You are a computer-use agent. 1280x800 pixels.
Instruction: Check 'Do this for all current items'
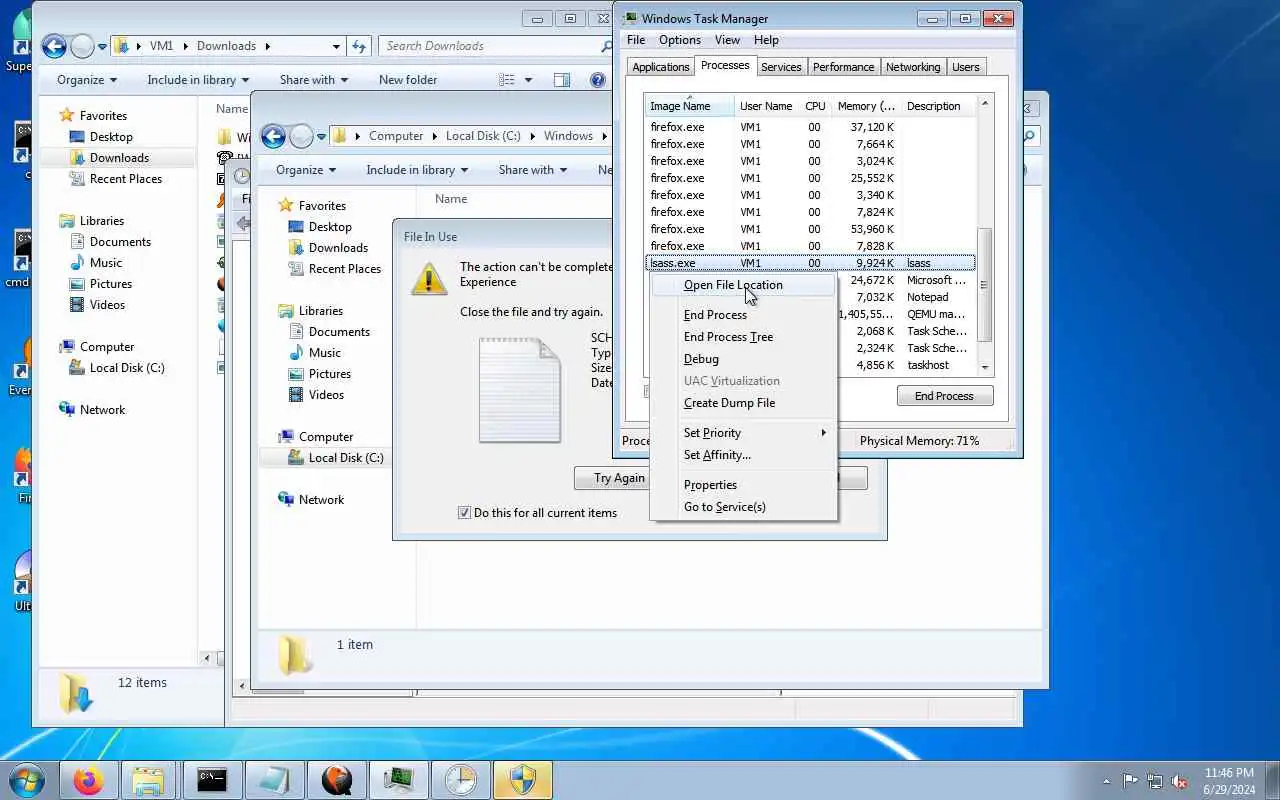(464, 513)
